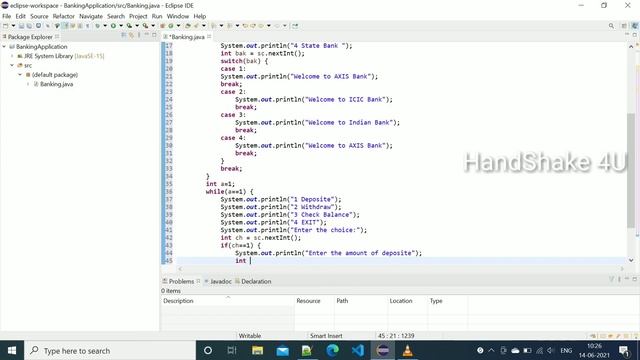Open the Run button's dropdown arrow

[121, 26]
